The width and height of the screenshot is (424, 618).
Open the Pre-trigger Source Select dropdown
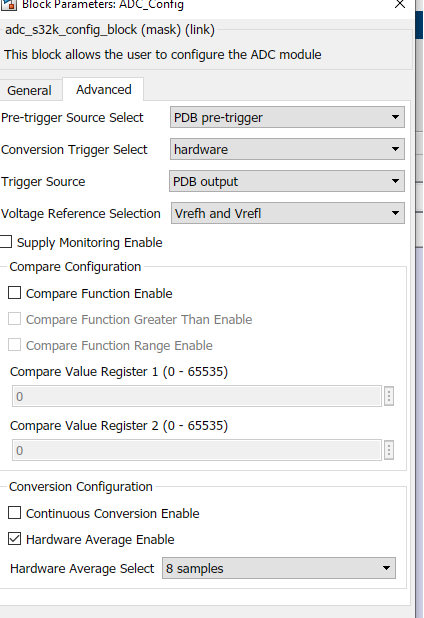click(287, 117)
